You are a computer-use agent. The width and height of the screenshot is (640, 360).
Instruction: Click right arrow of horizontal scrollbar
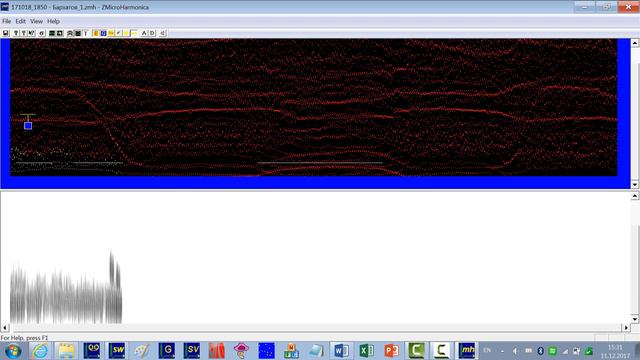627,327
